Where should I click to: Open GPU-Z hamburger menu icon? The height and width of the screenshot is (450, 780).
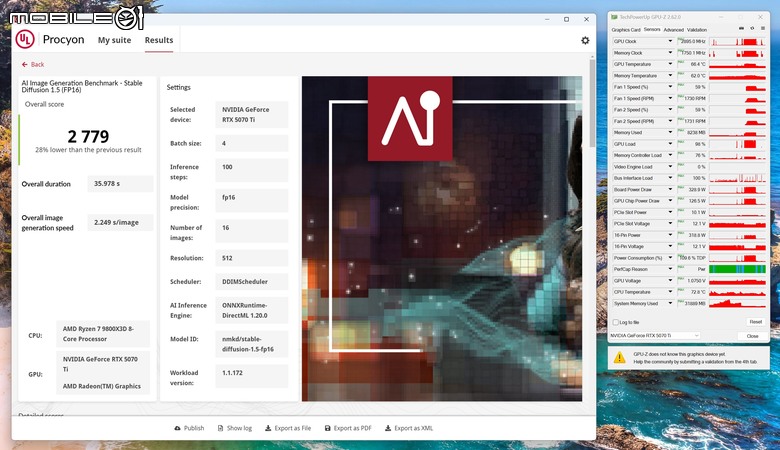[763, 29]
